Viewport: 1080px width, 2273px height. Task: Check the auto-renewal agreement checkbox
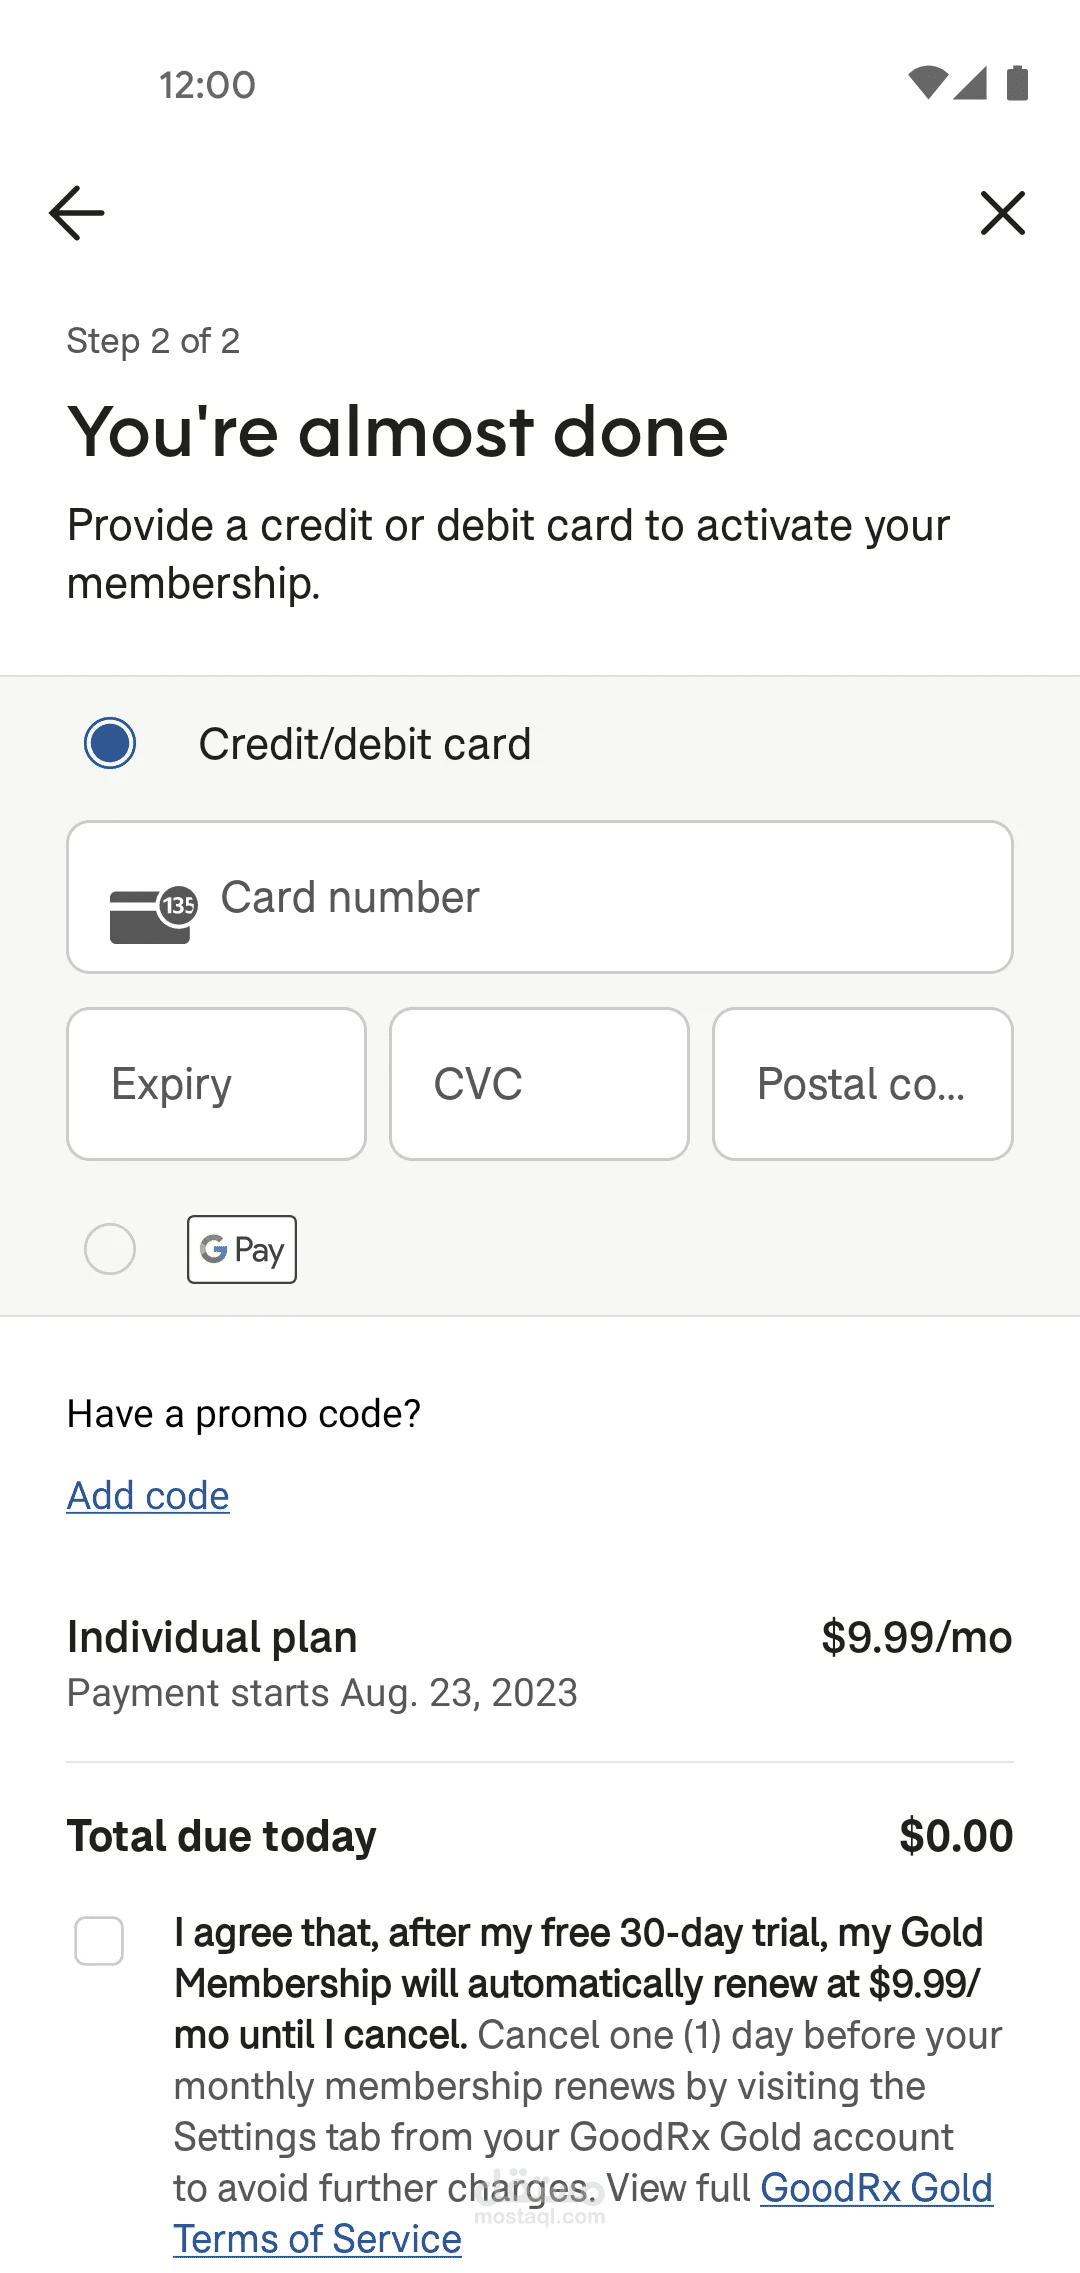[99, 1941]
